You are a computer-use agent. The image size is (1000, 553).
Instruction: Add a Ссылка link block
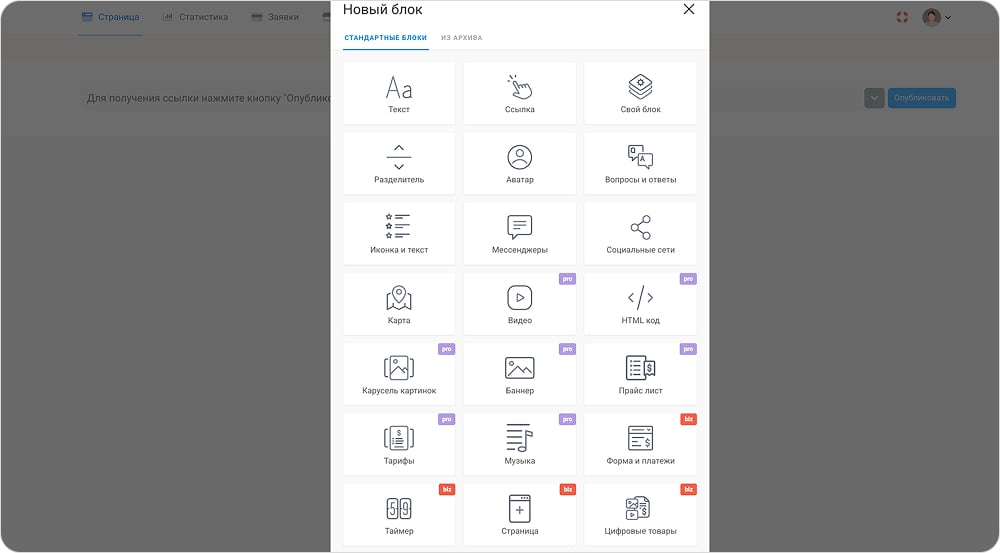coord(519,93)
